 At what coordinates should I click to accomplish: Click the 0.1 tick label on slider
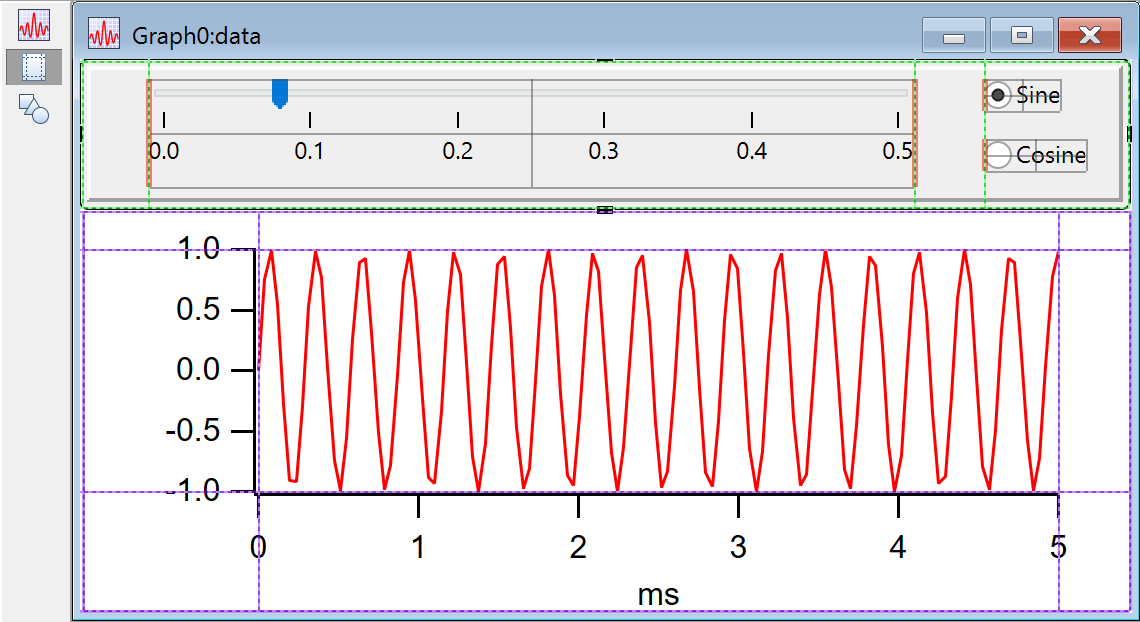[x=309, y=151]
